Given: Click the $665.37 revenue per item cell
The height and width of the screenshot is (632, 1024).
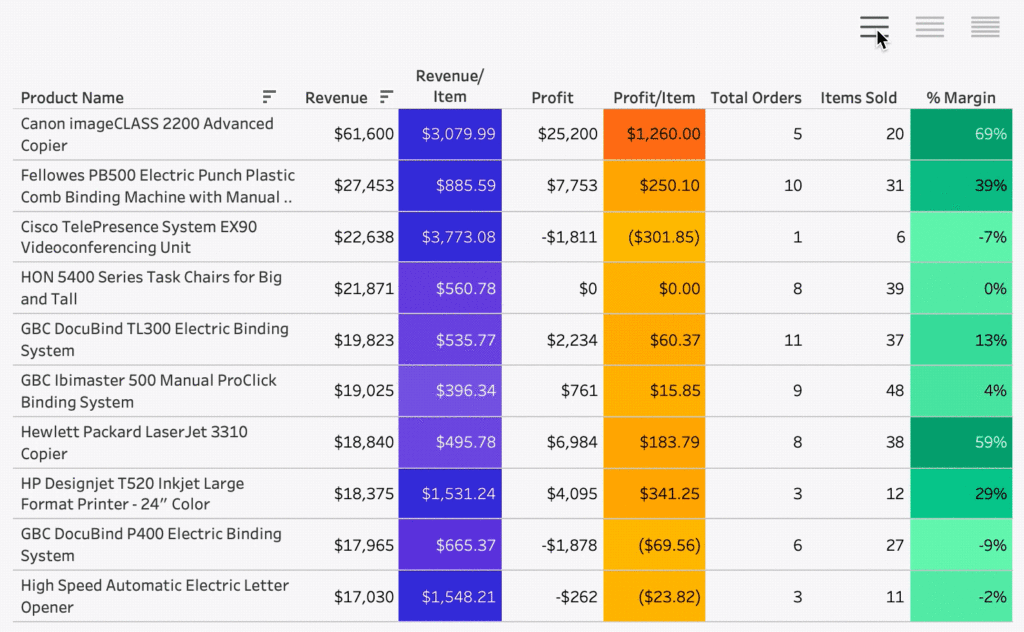Looking at the screenshot, I should pos(450,545).
